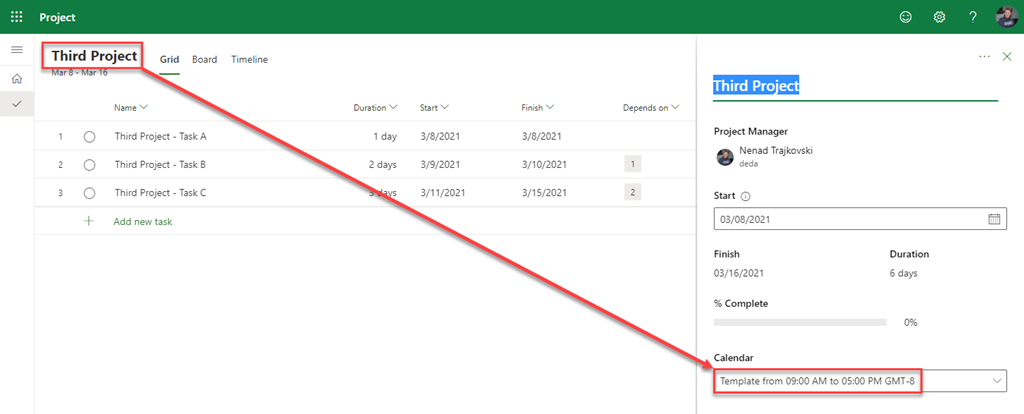Open the app launcher waffle icon
The height and width of the screenshot is (414, 1024).
click(x=17, y=17)
